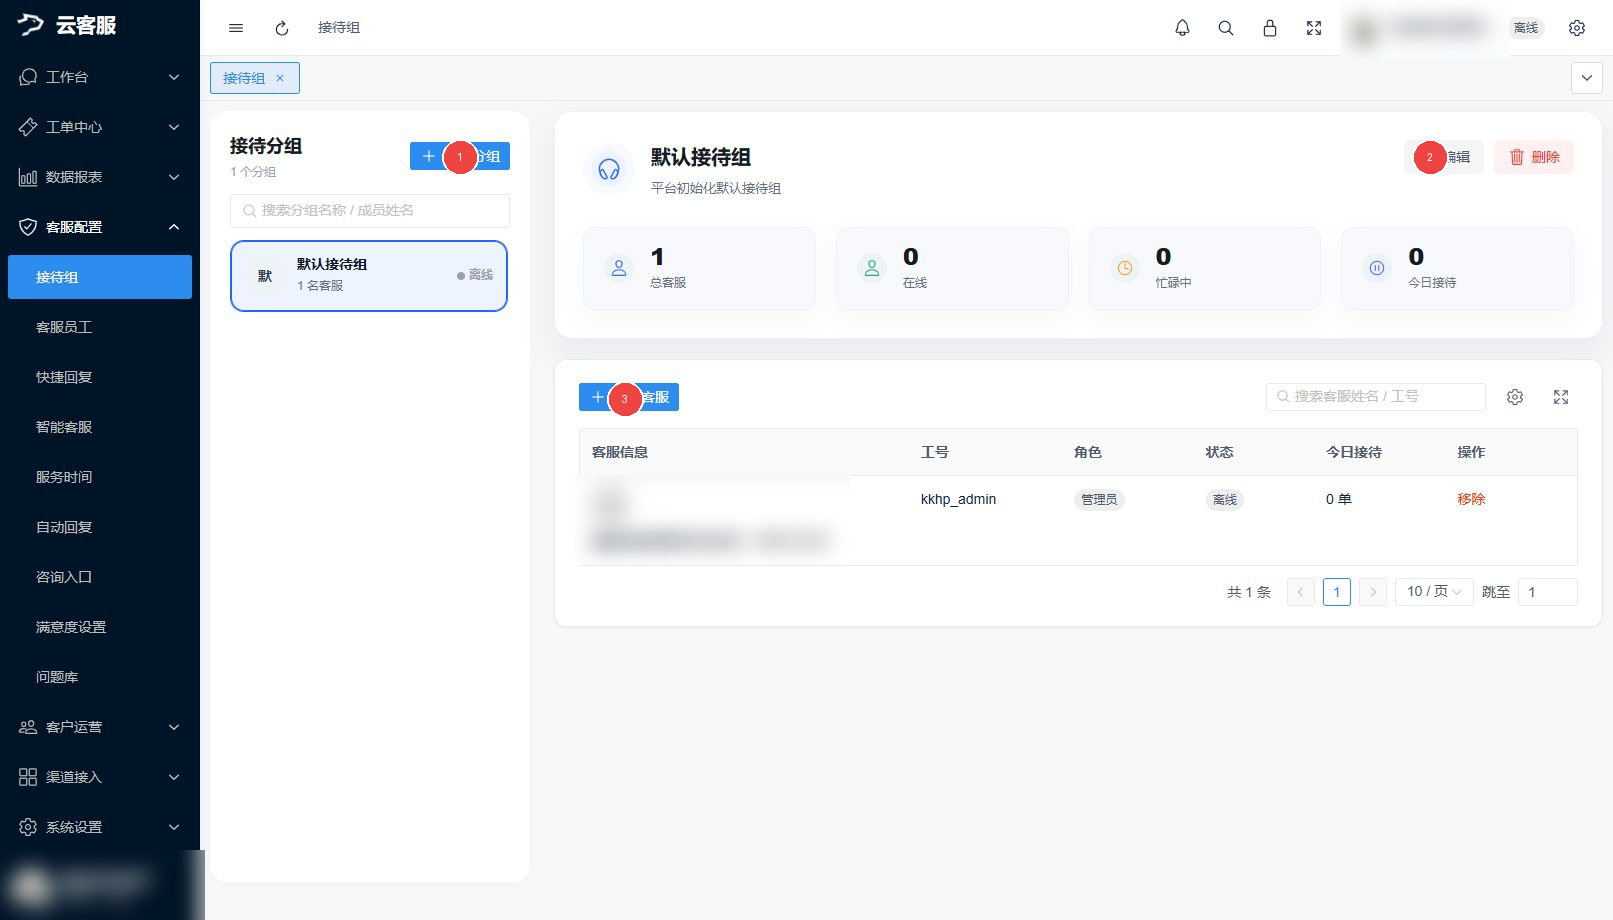Expand the 系统设置 menu
Image resolution: width=1613 pixels, height=920 pixels.
coord(100,827)
